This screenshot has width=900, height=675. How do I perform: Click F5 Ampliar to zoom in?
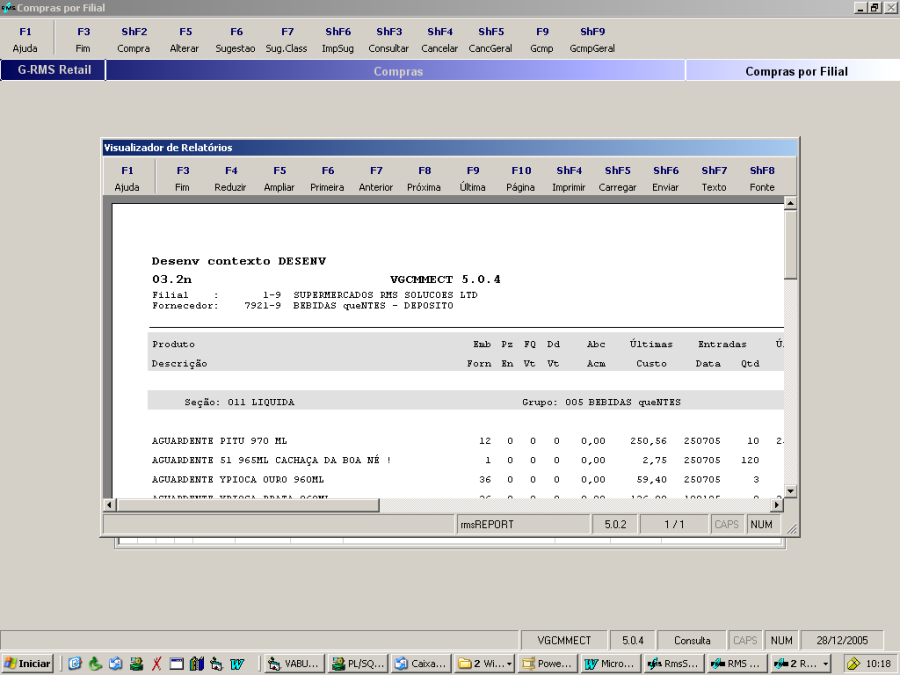(x=279, y=179)
